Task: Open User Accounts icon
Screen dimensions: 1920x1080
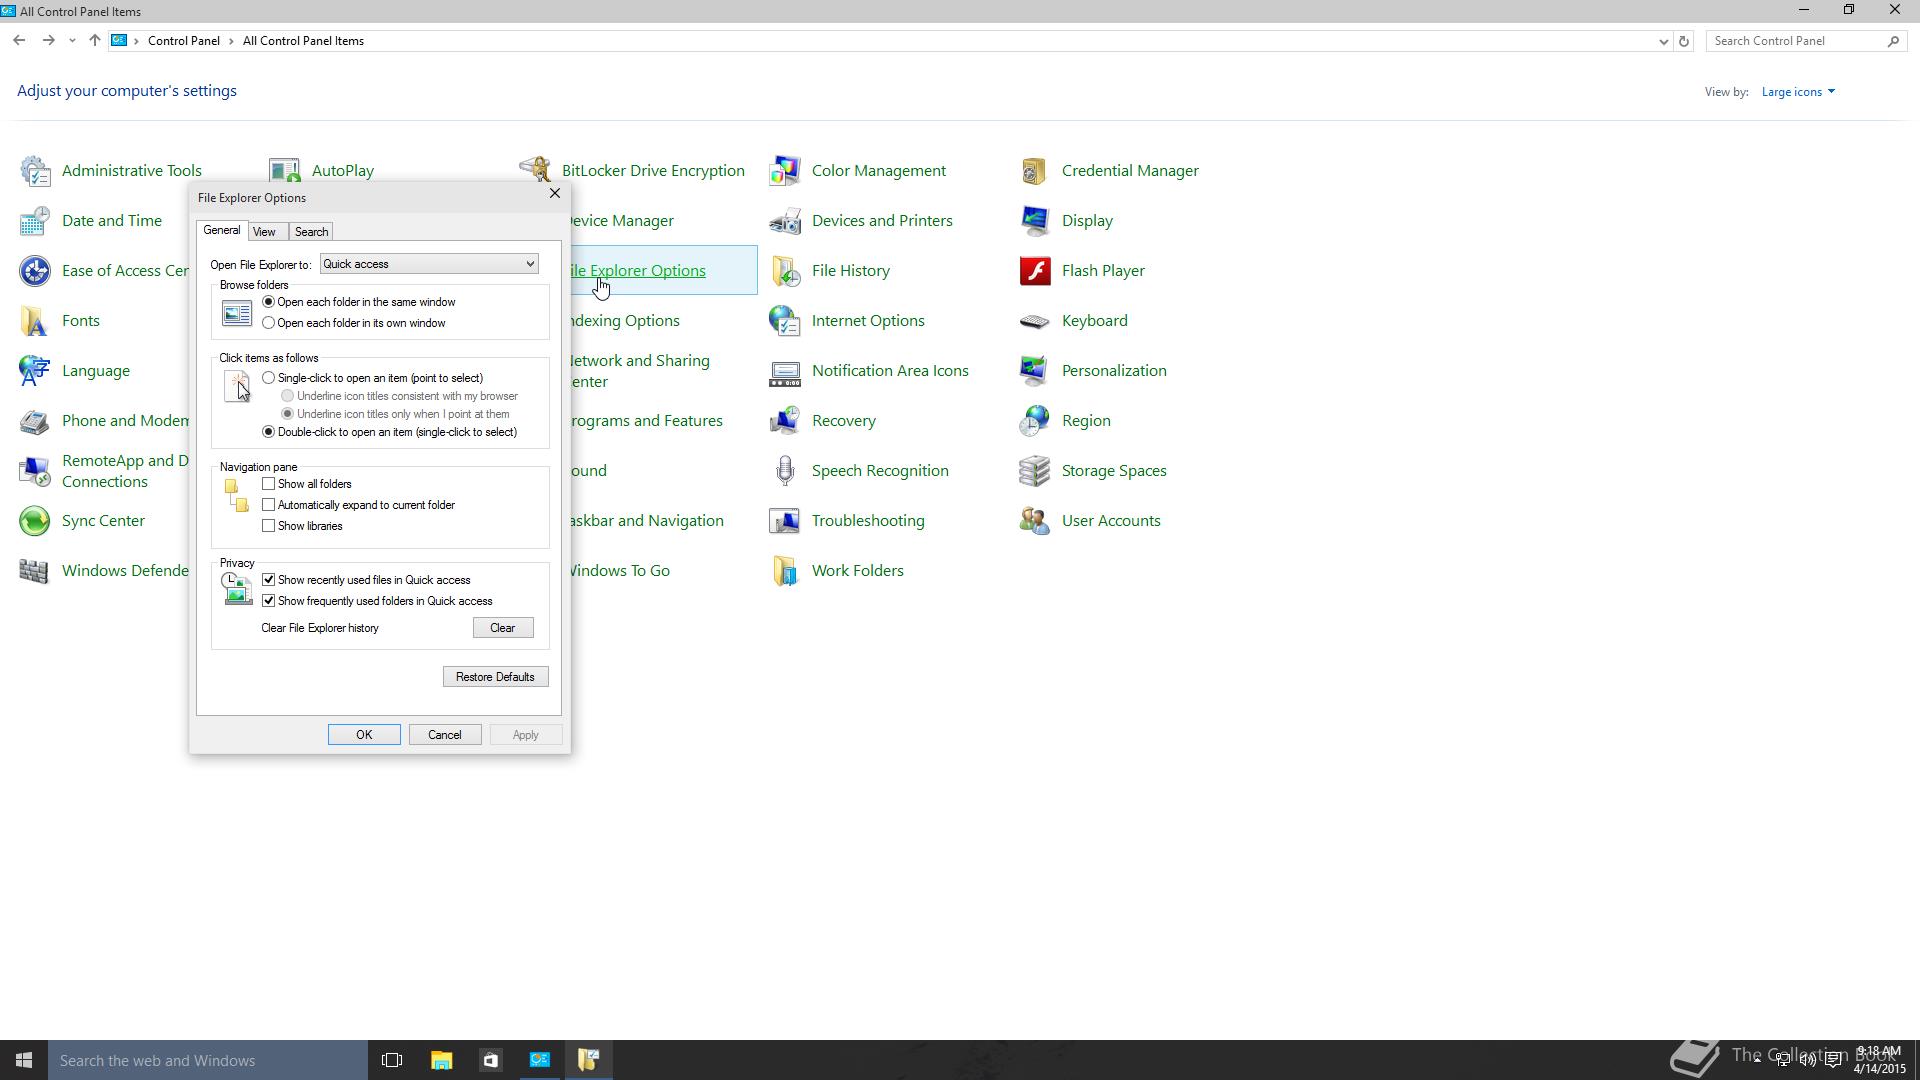Action: point(1035,521)
